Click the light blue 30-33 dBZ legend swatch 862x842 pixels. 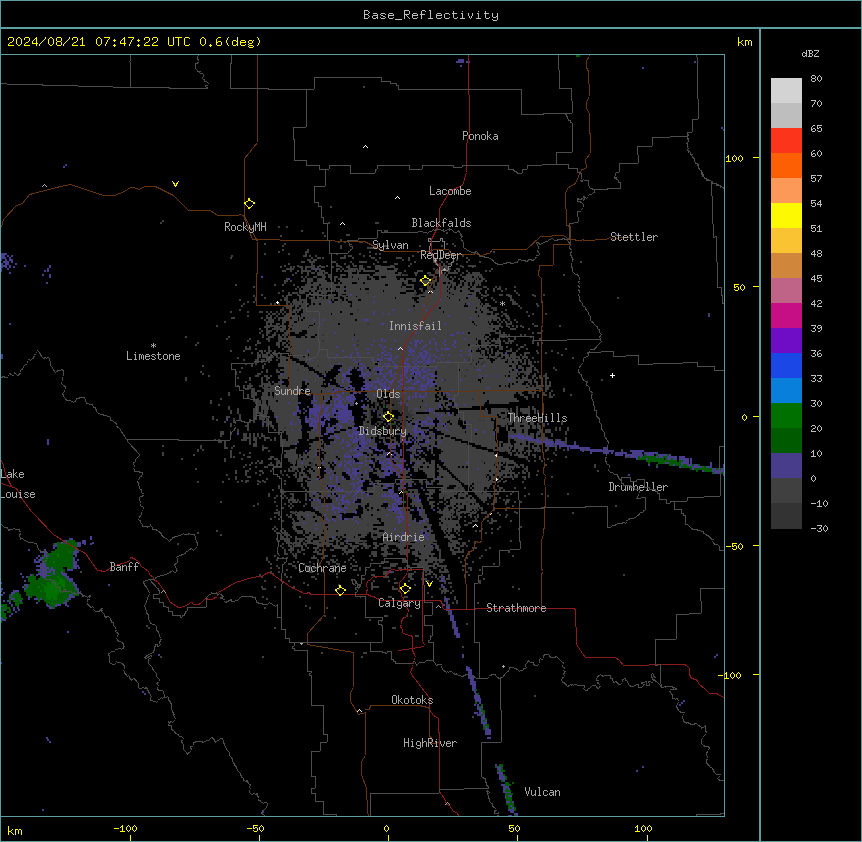tap(786, 391)
